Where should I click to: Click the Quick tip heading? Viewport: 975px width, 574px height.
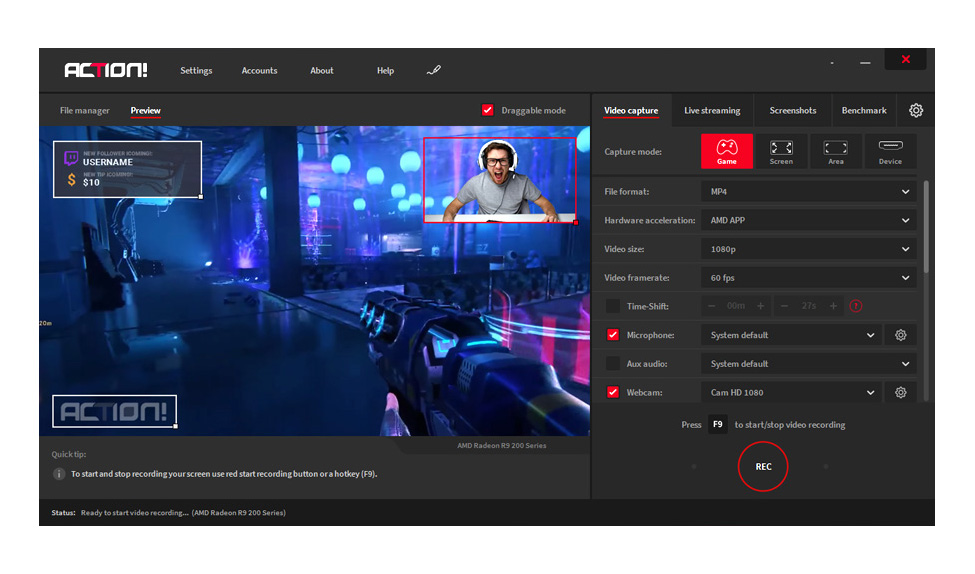point(69,454)
